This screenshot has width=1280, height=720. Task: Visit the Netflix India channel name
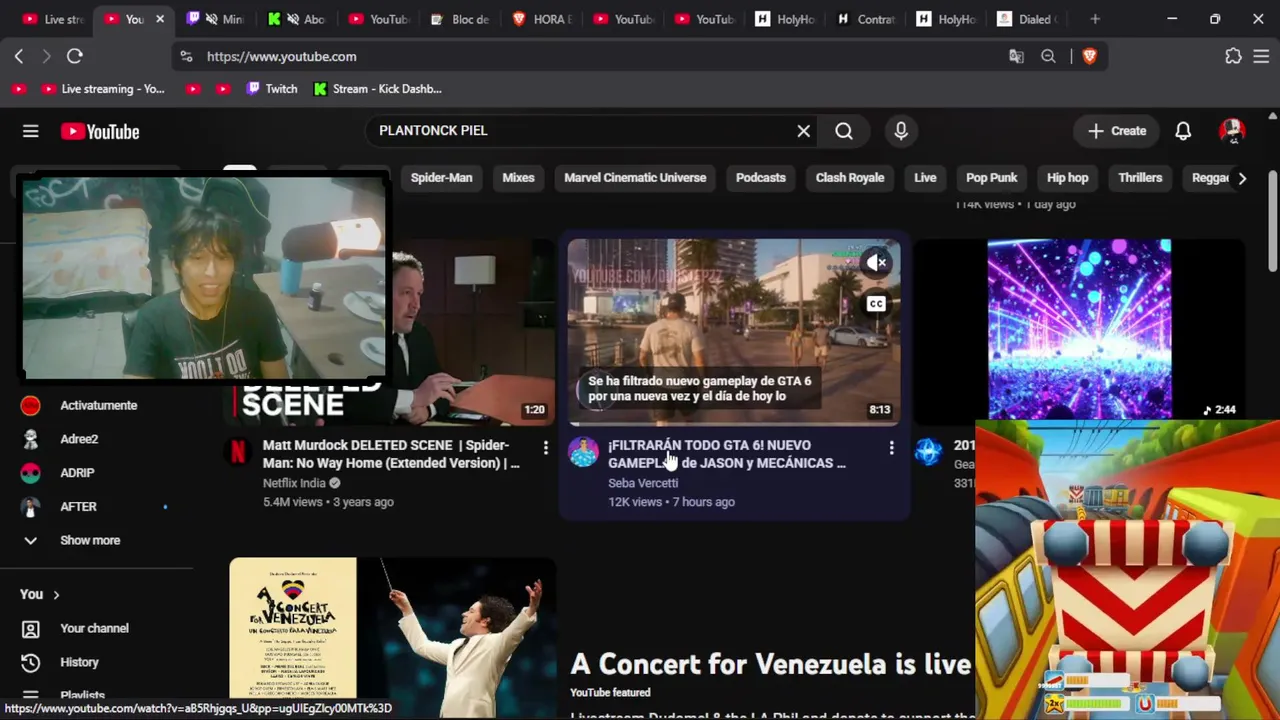click(x=294, y=483)
